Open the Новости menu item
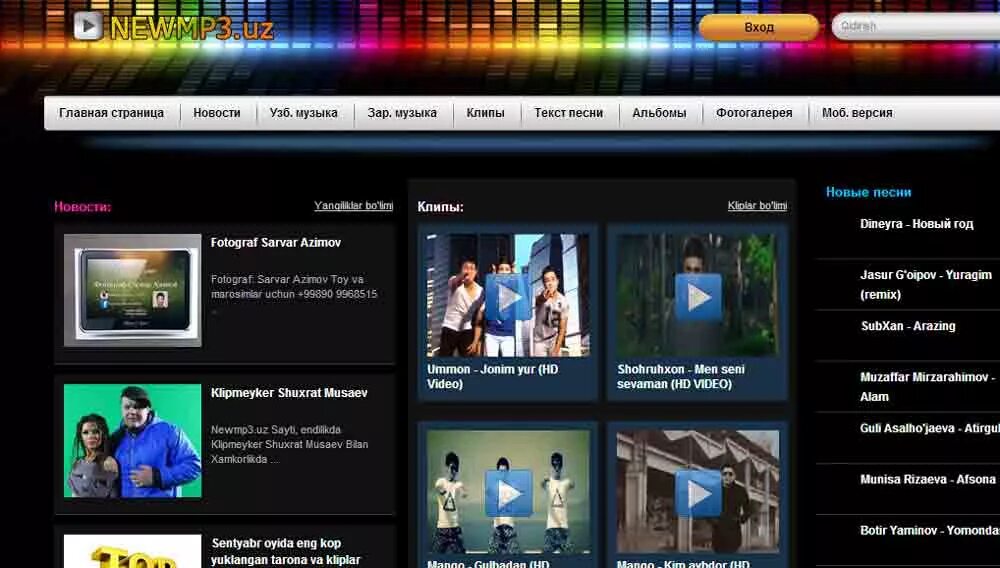Viewport: 1000px width, 568px height. point(217,113)
